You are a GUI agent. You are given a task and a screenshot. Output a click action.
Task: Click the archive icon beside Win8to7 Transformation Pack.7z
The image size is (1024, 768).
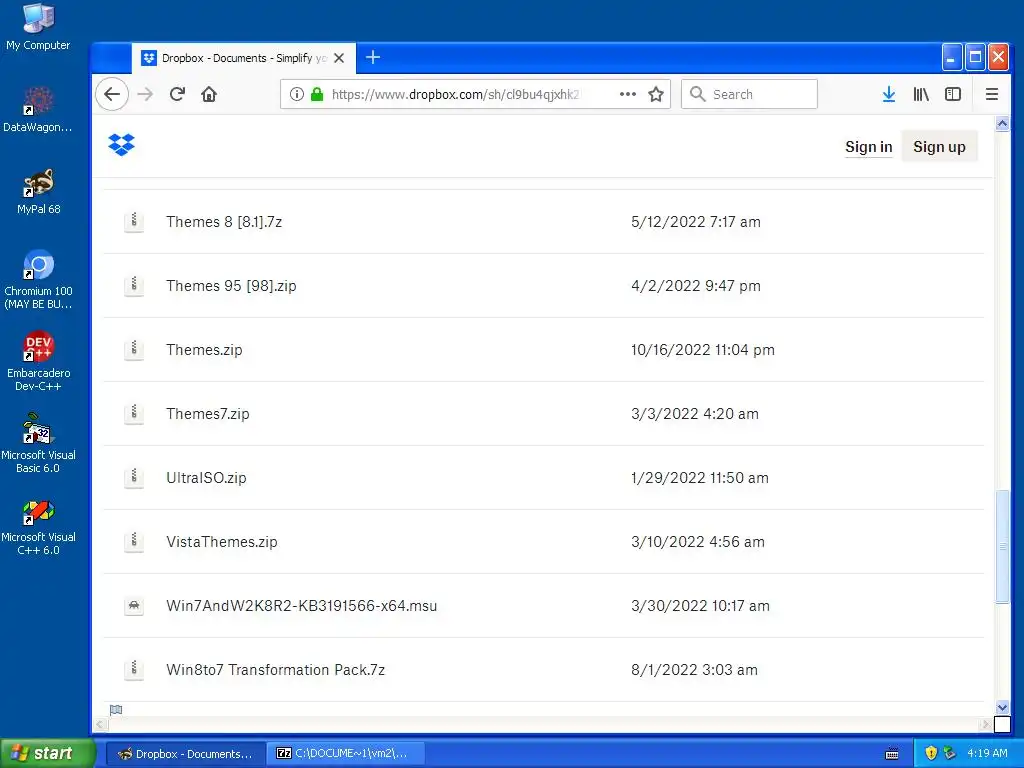(134, 669)
